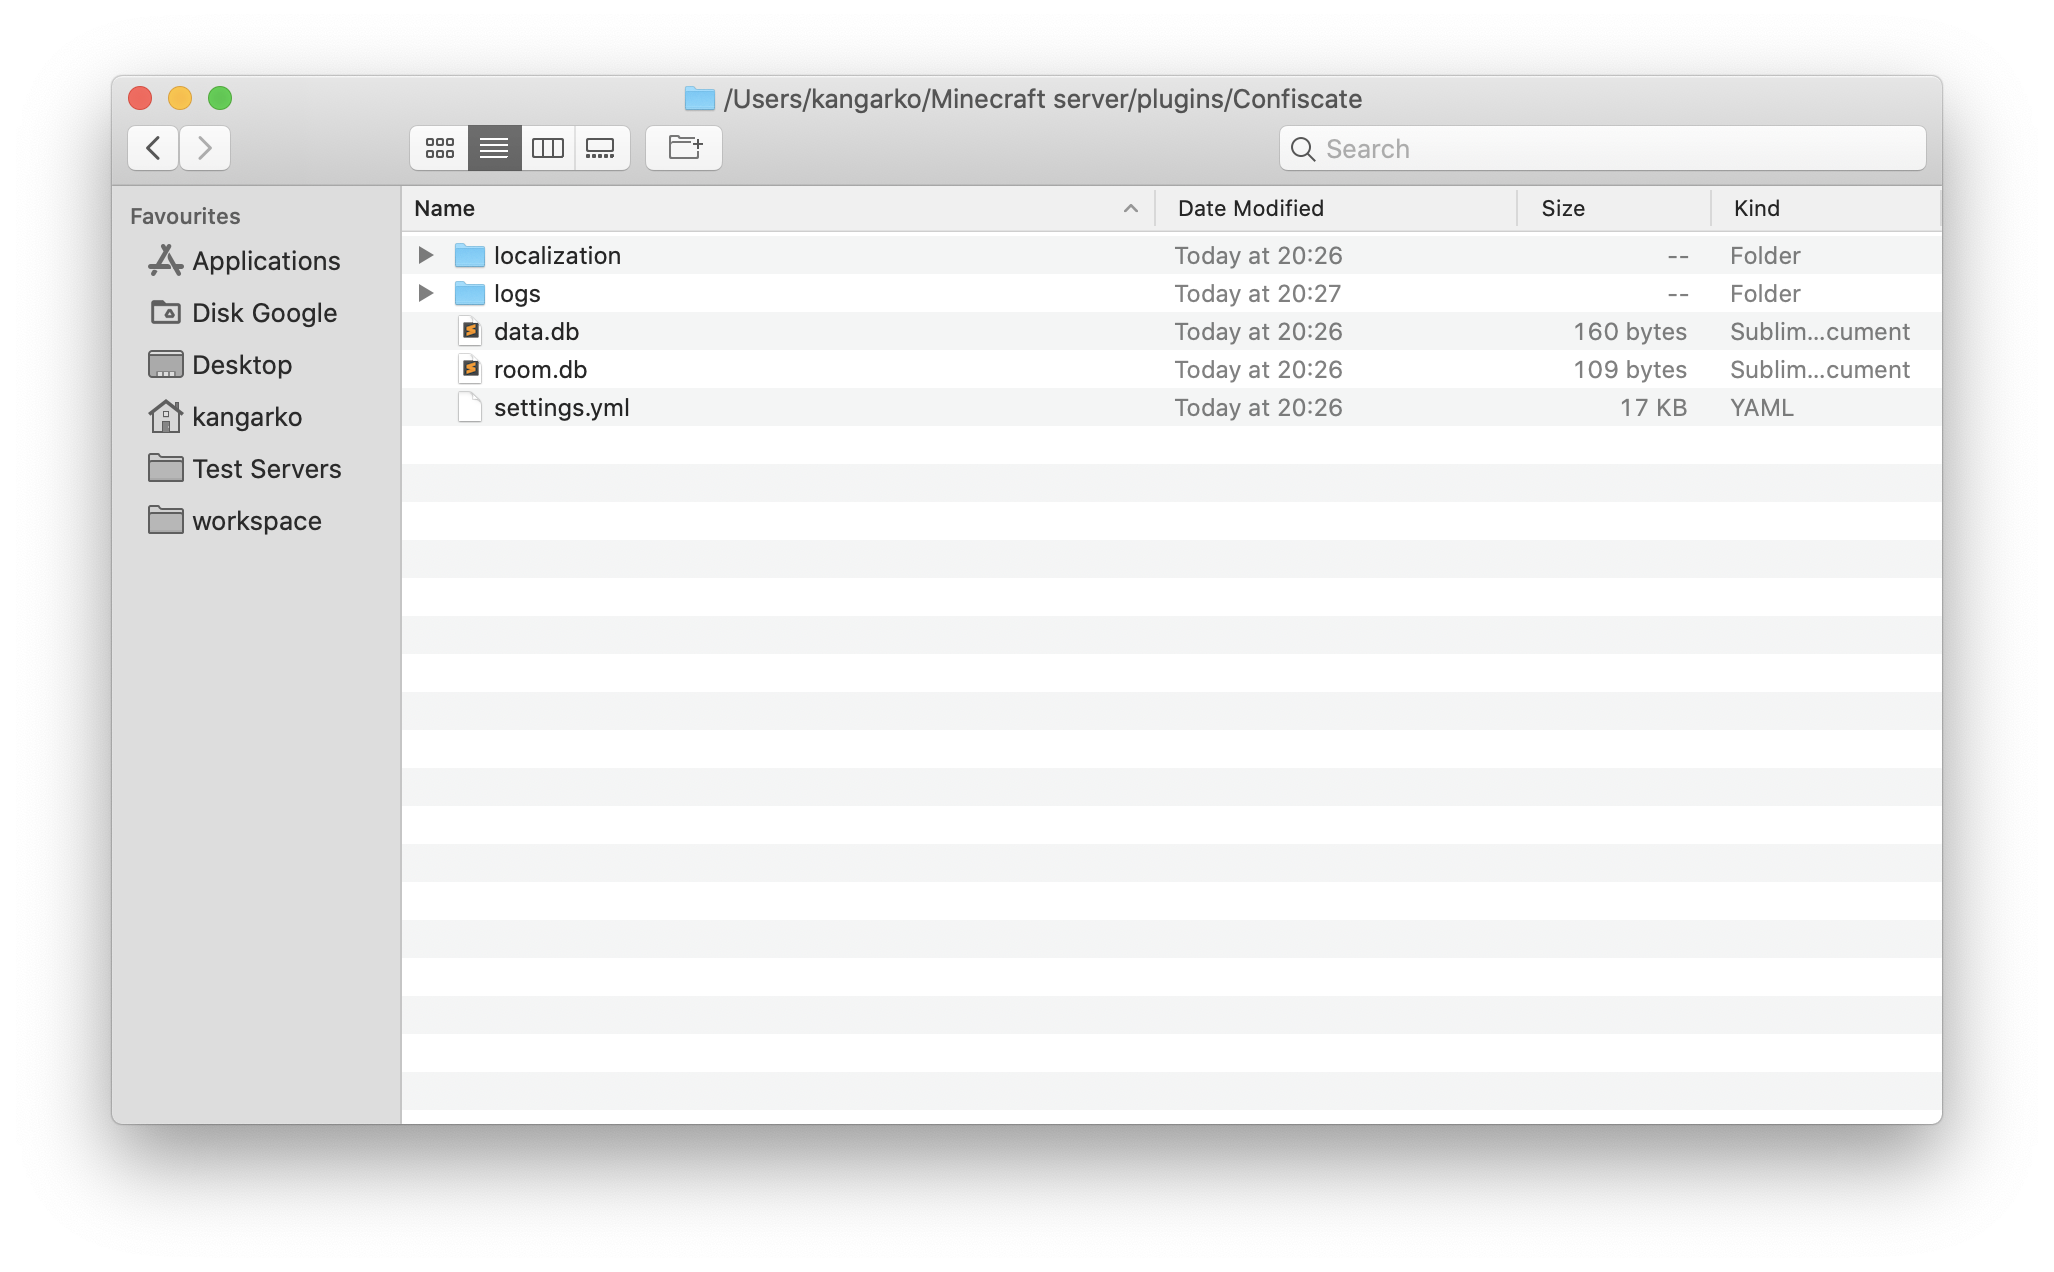
Task: Select Test Servers in sidebar
Action: pos(267,468)
